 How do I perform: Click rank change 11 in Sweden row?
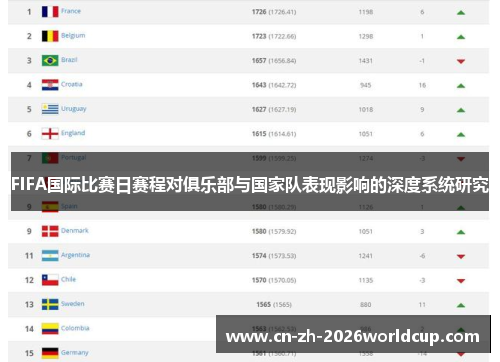point(422,305)
